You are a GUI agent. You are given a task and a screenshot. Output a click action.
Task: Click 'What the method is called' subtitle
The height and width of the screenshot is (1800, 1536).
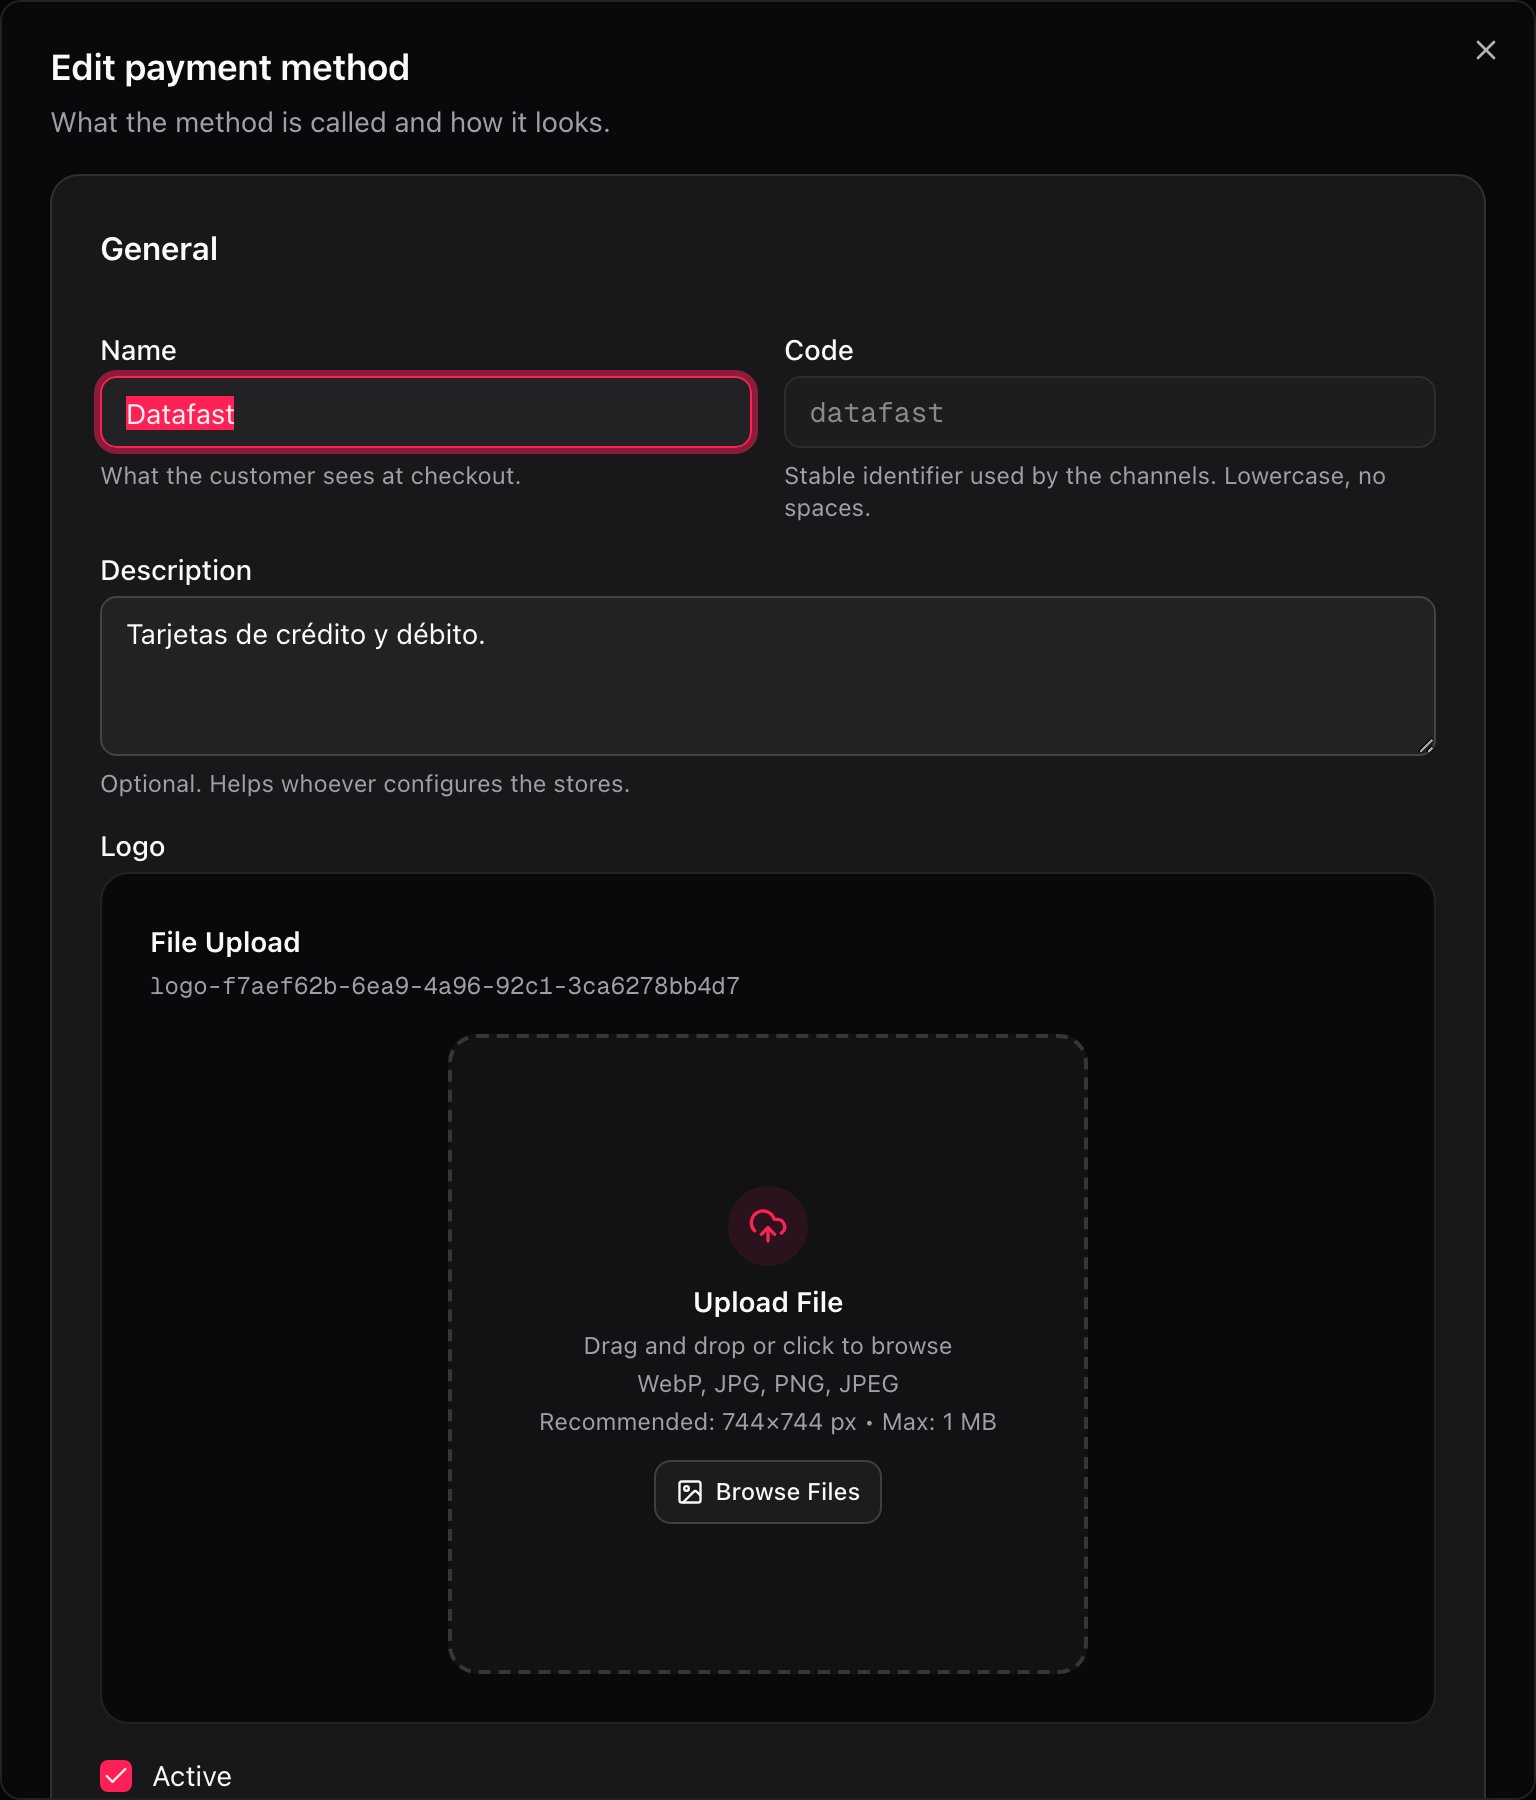click(330, 122)
